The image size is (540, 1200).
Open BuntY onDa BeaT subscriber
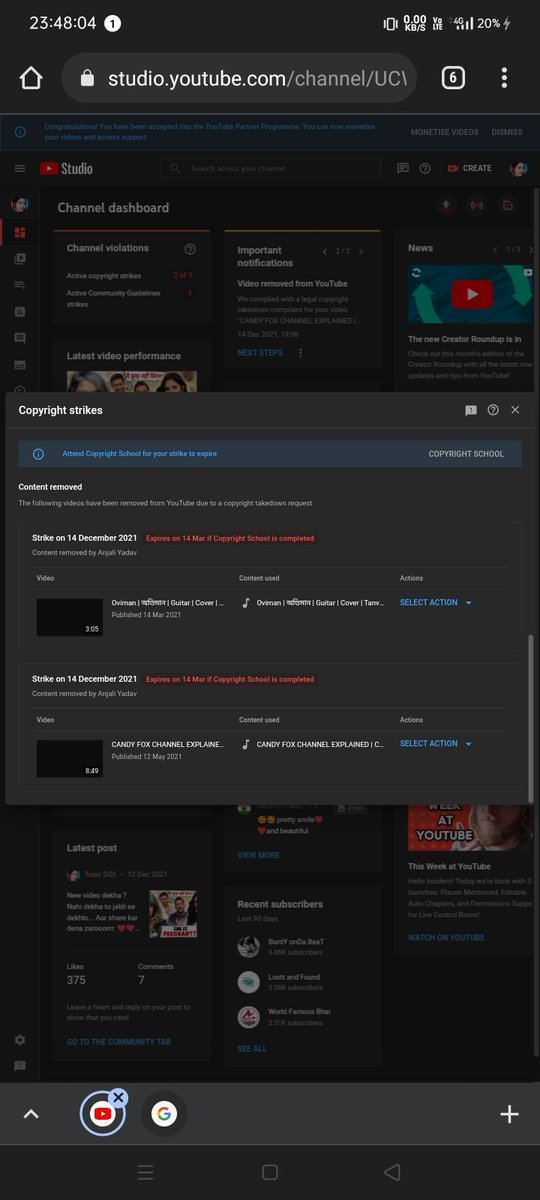[x=280, y=946]
